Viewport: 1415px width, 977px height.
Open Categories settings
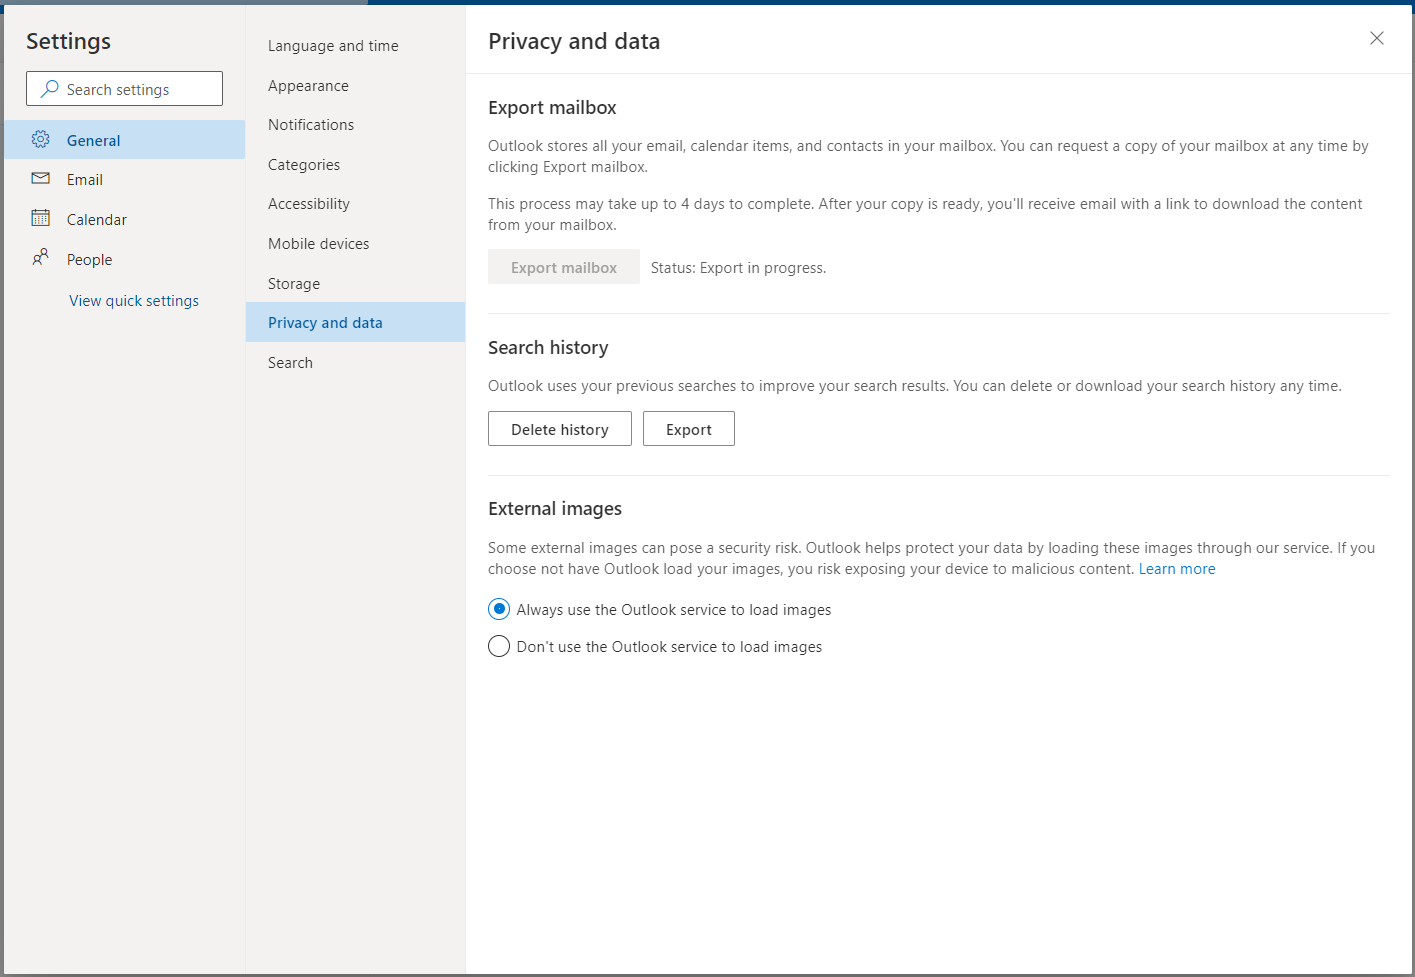304,165
